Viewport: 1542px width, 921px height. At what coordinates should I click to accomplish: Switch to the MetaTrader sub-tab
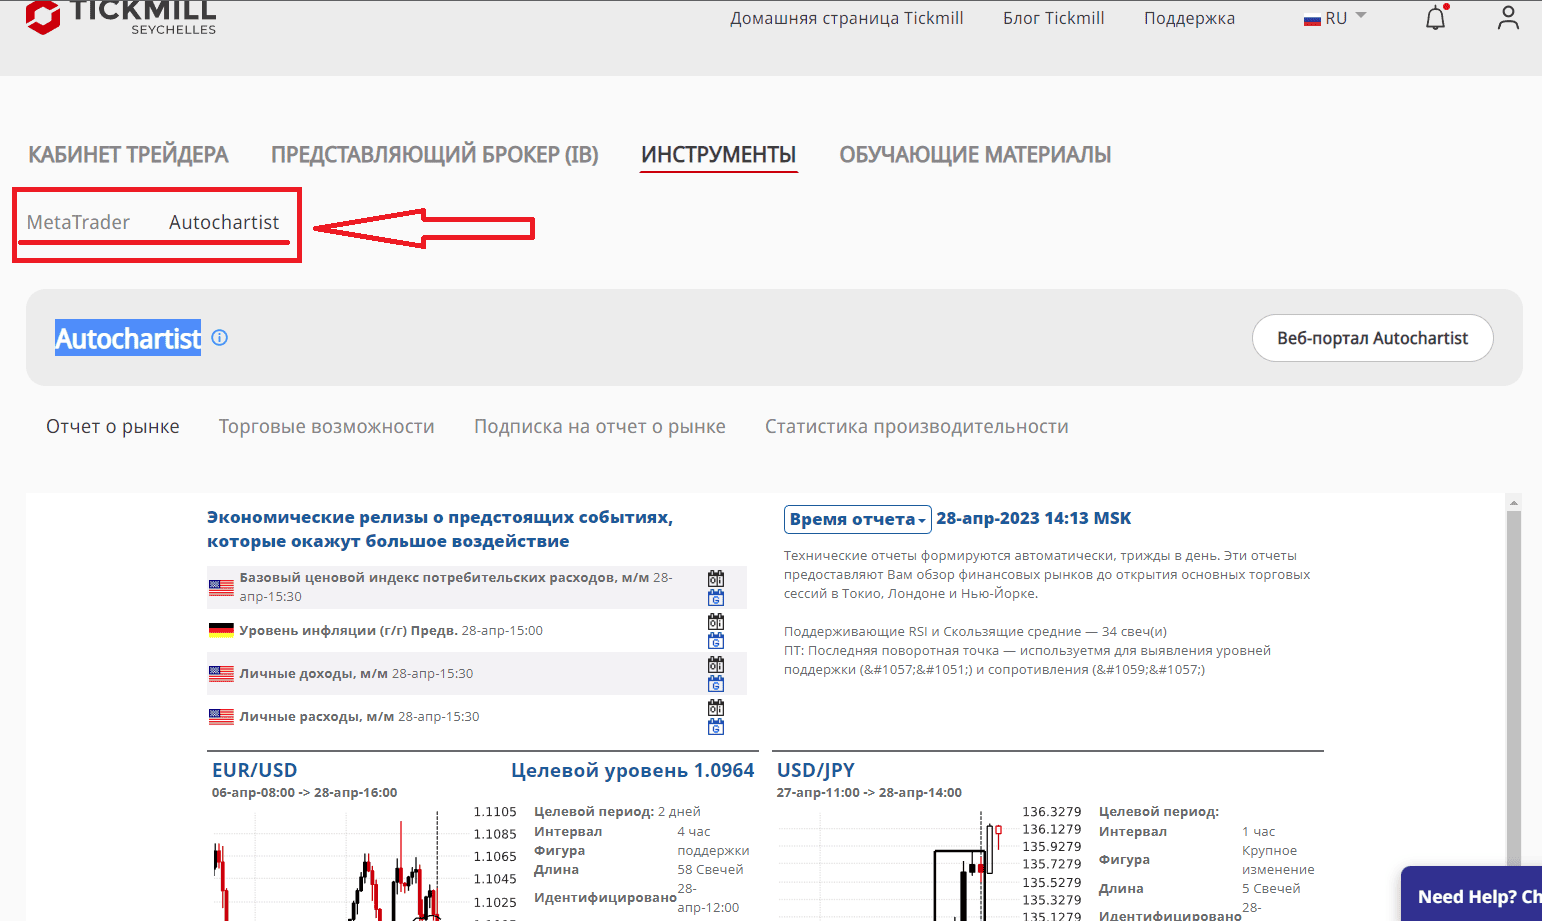[x=78, y=222]
